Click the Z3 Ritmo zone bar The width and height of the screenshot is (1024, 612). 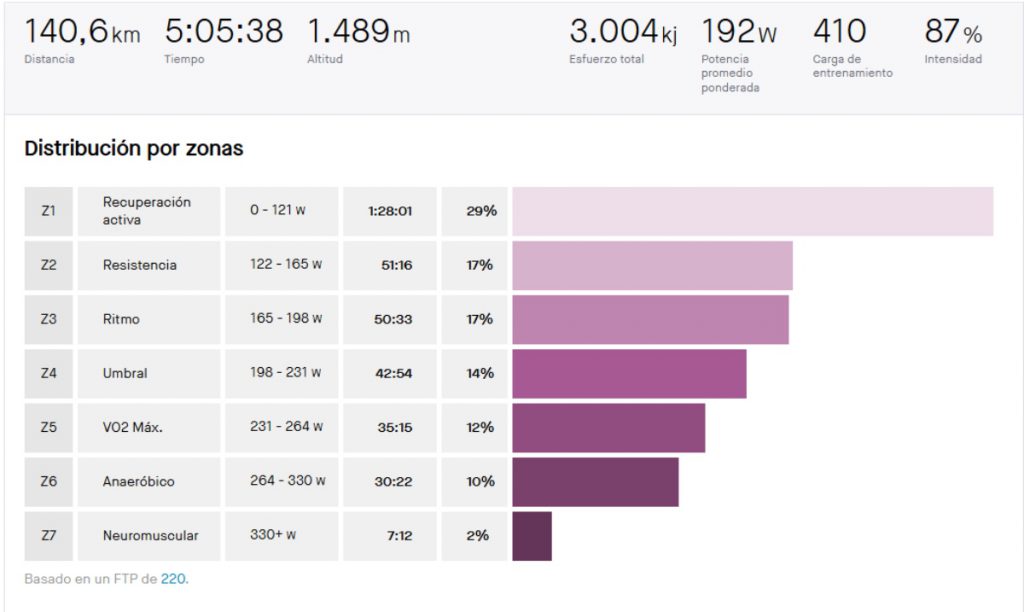point(650,319)
